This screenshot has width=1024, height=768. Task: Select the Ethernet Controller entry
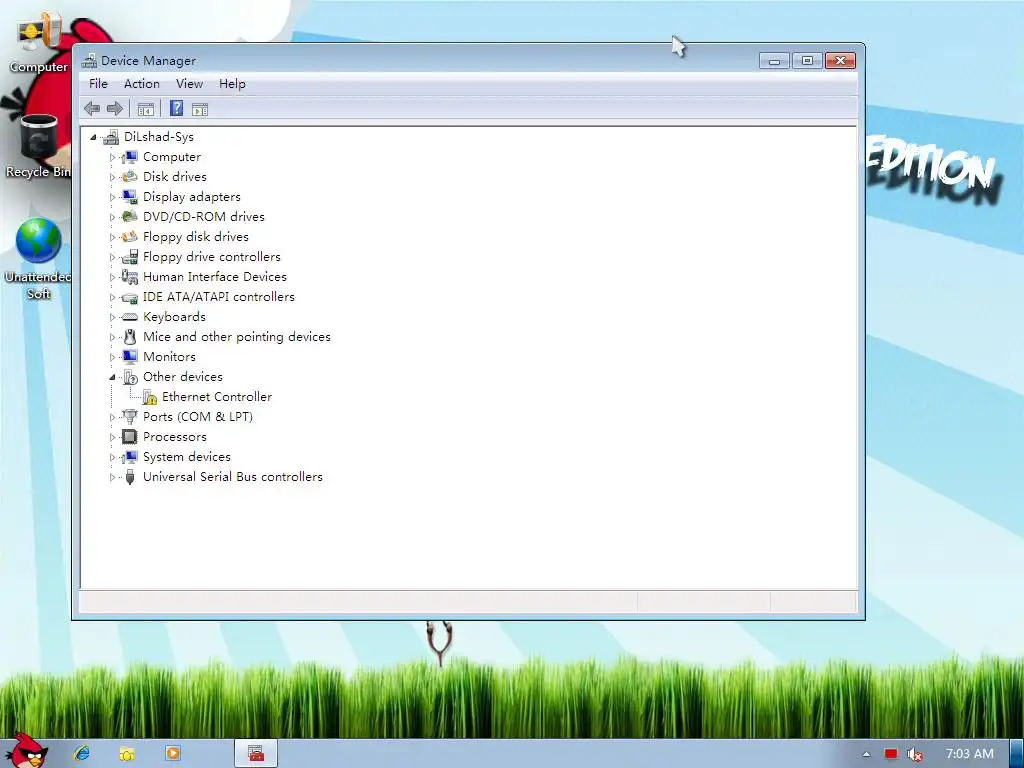pyautogui.click(x=217, y=396)
